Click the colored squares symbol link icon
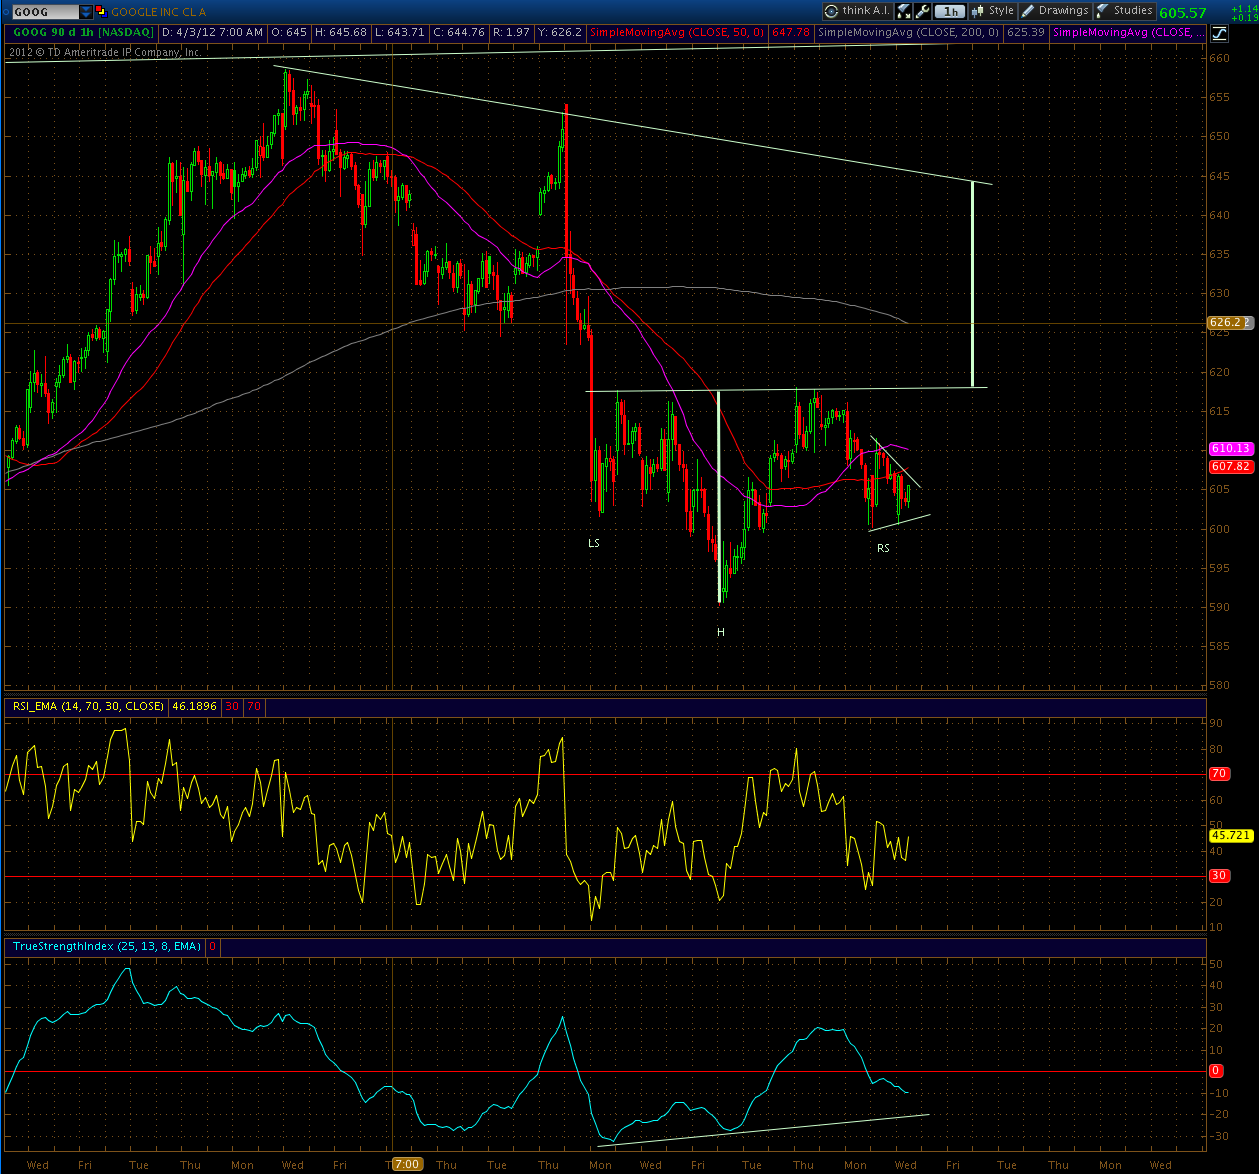This screenshot has height=1174, width=1259. point(101,12)
